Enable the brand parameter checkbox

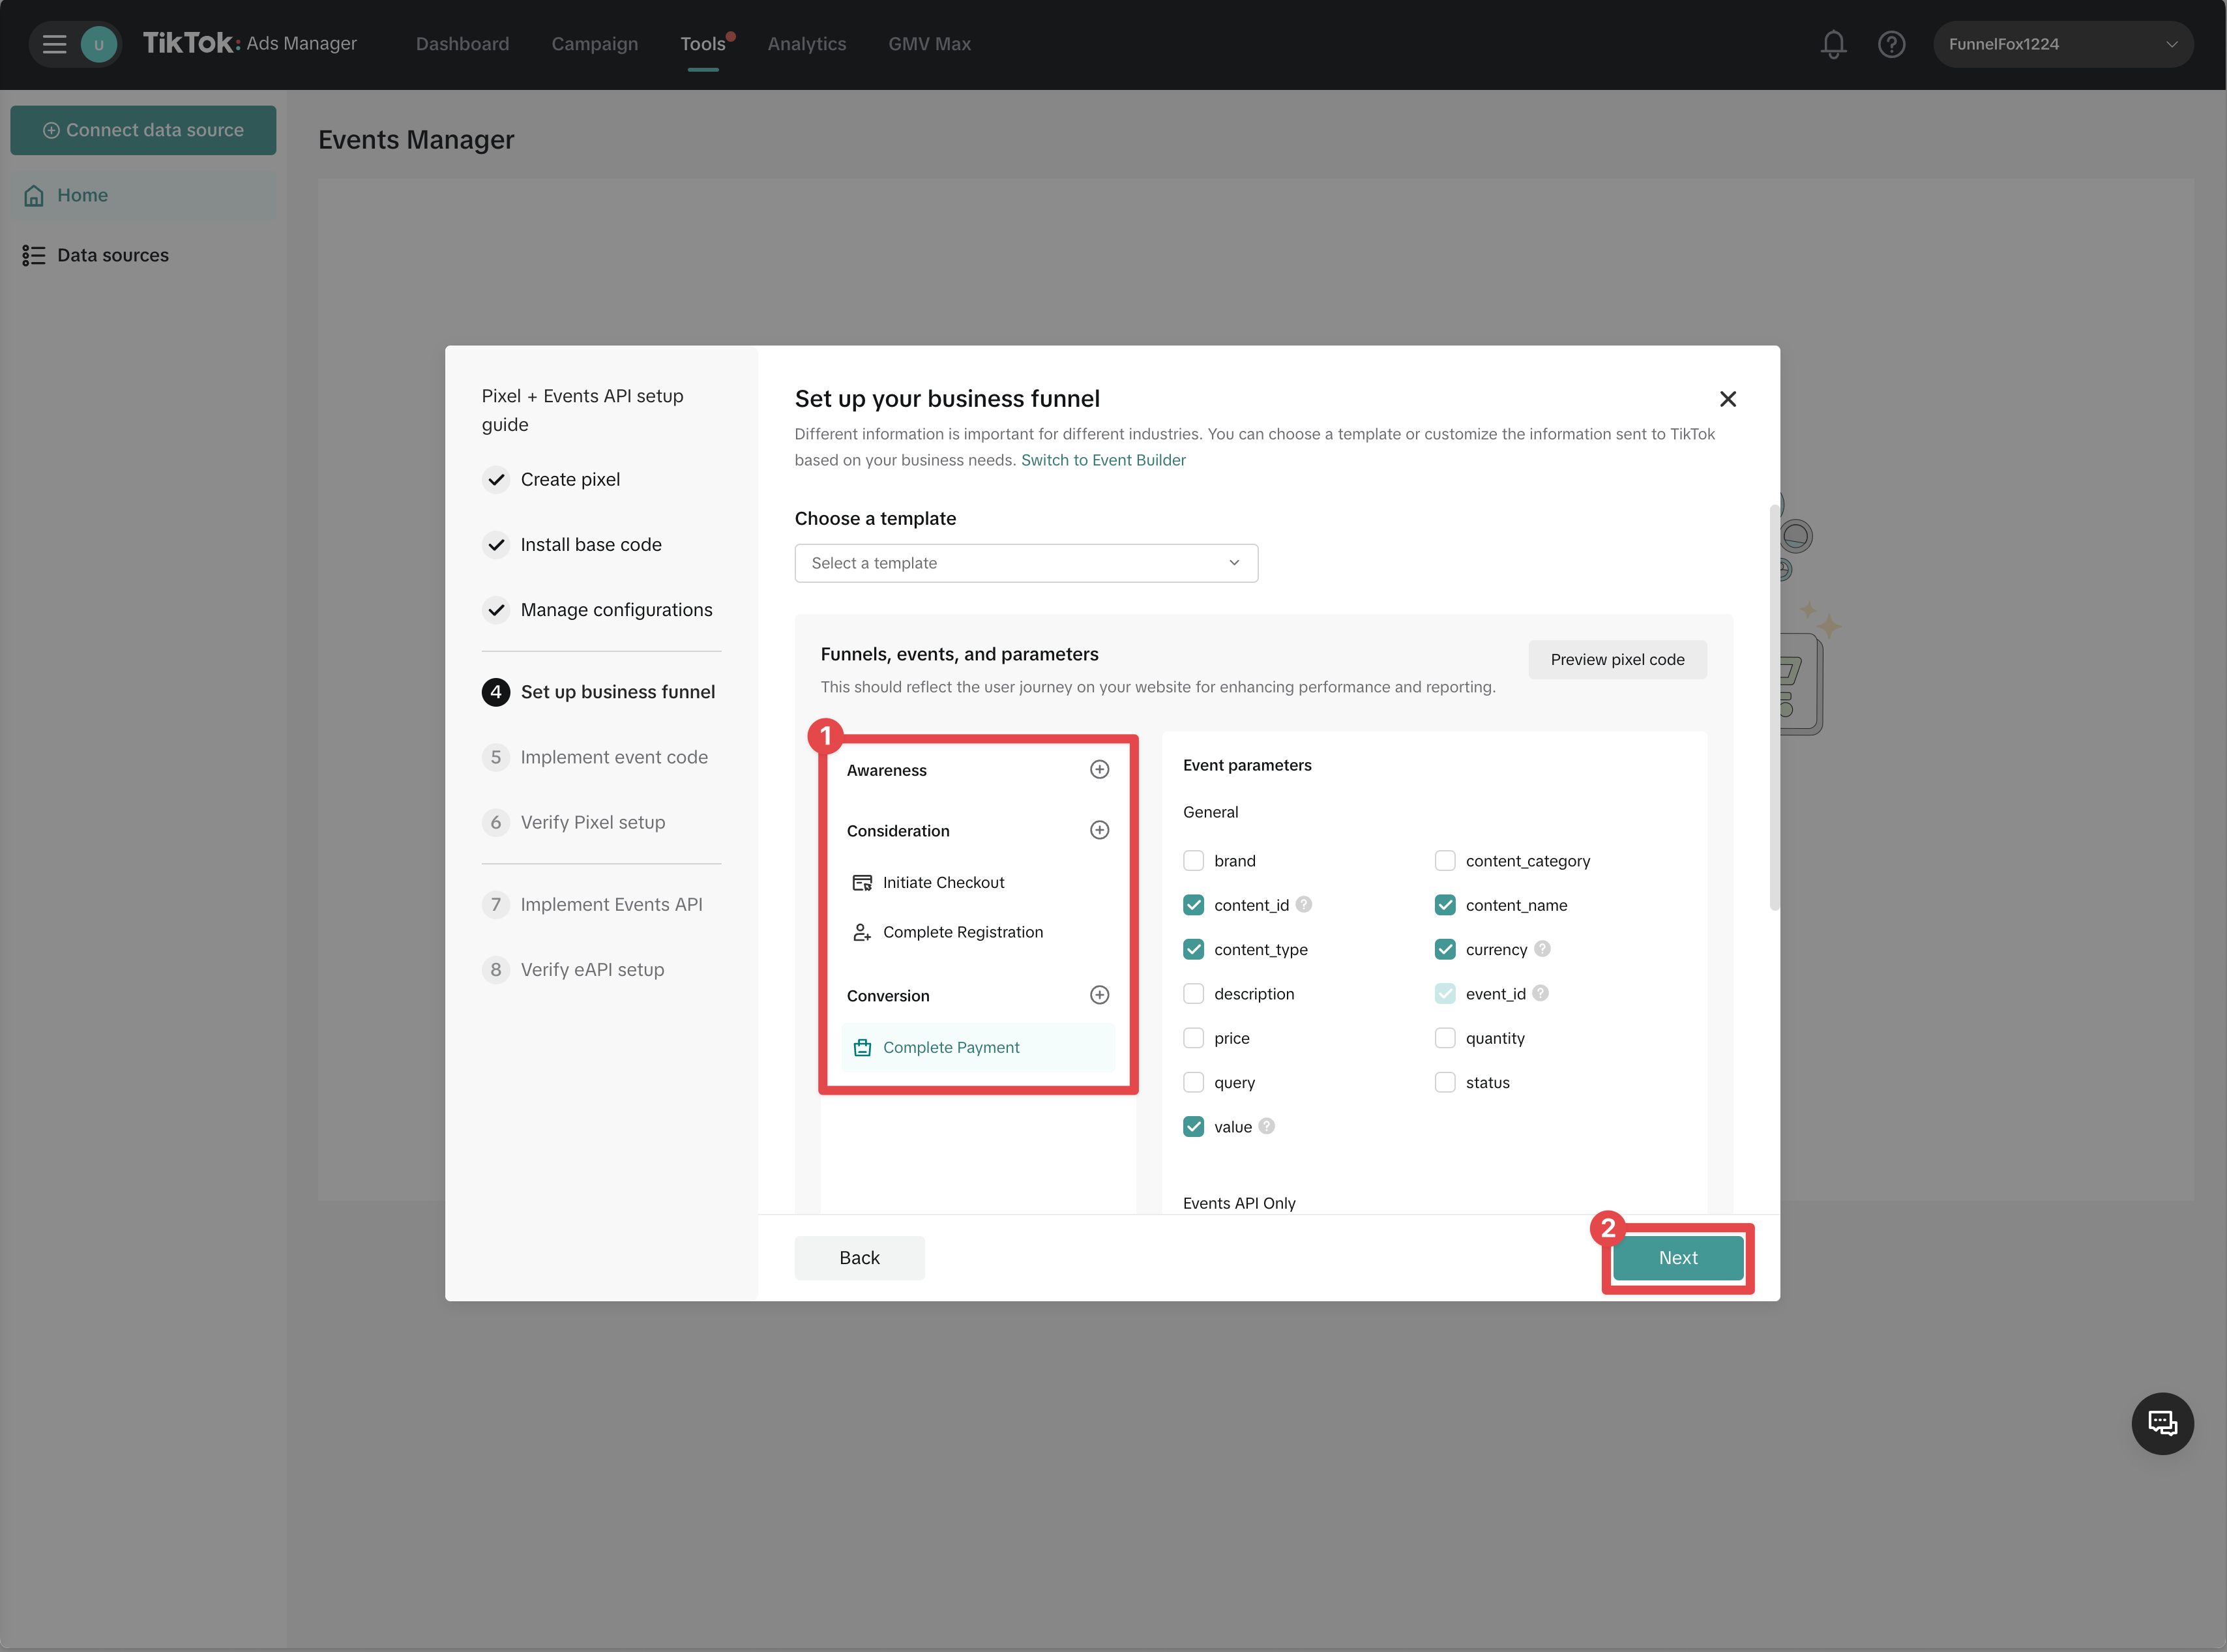(1193, 861)
